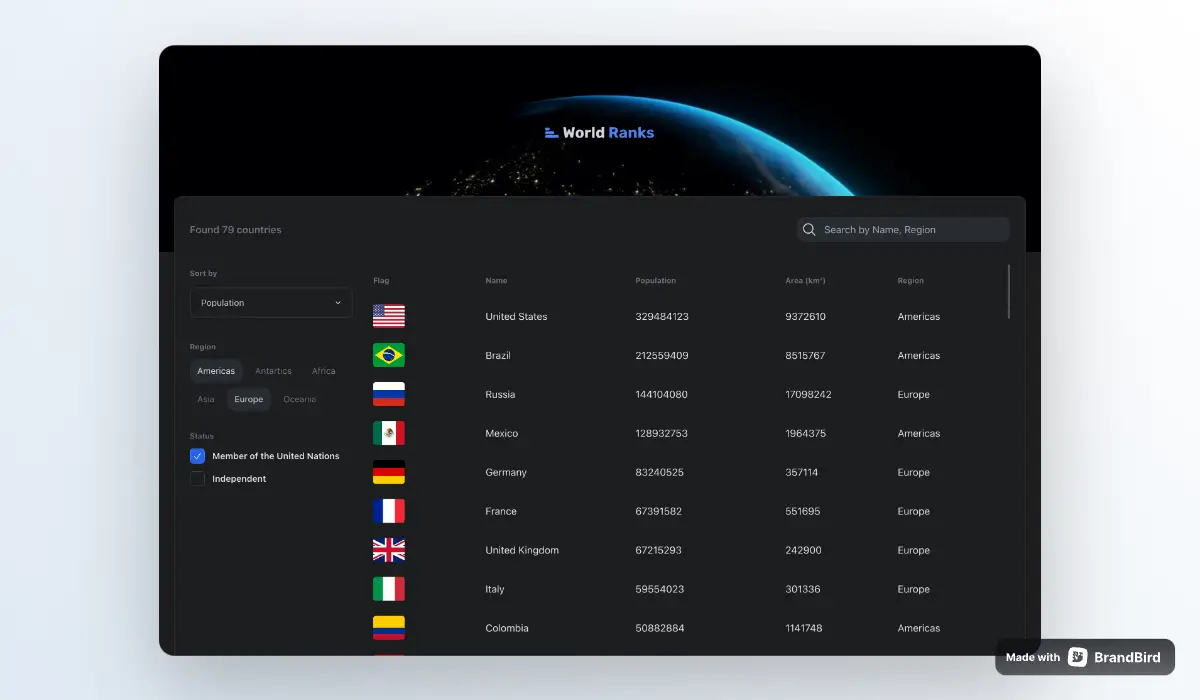The width and height of the screenshot is (1200, 700).
Task: Select the Africa region filter
Action: 323,370
